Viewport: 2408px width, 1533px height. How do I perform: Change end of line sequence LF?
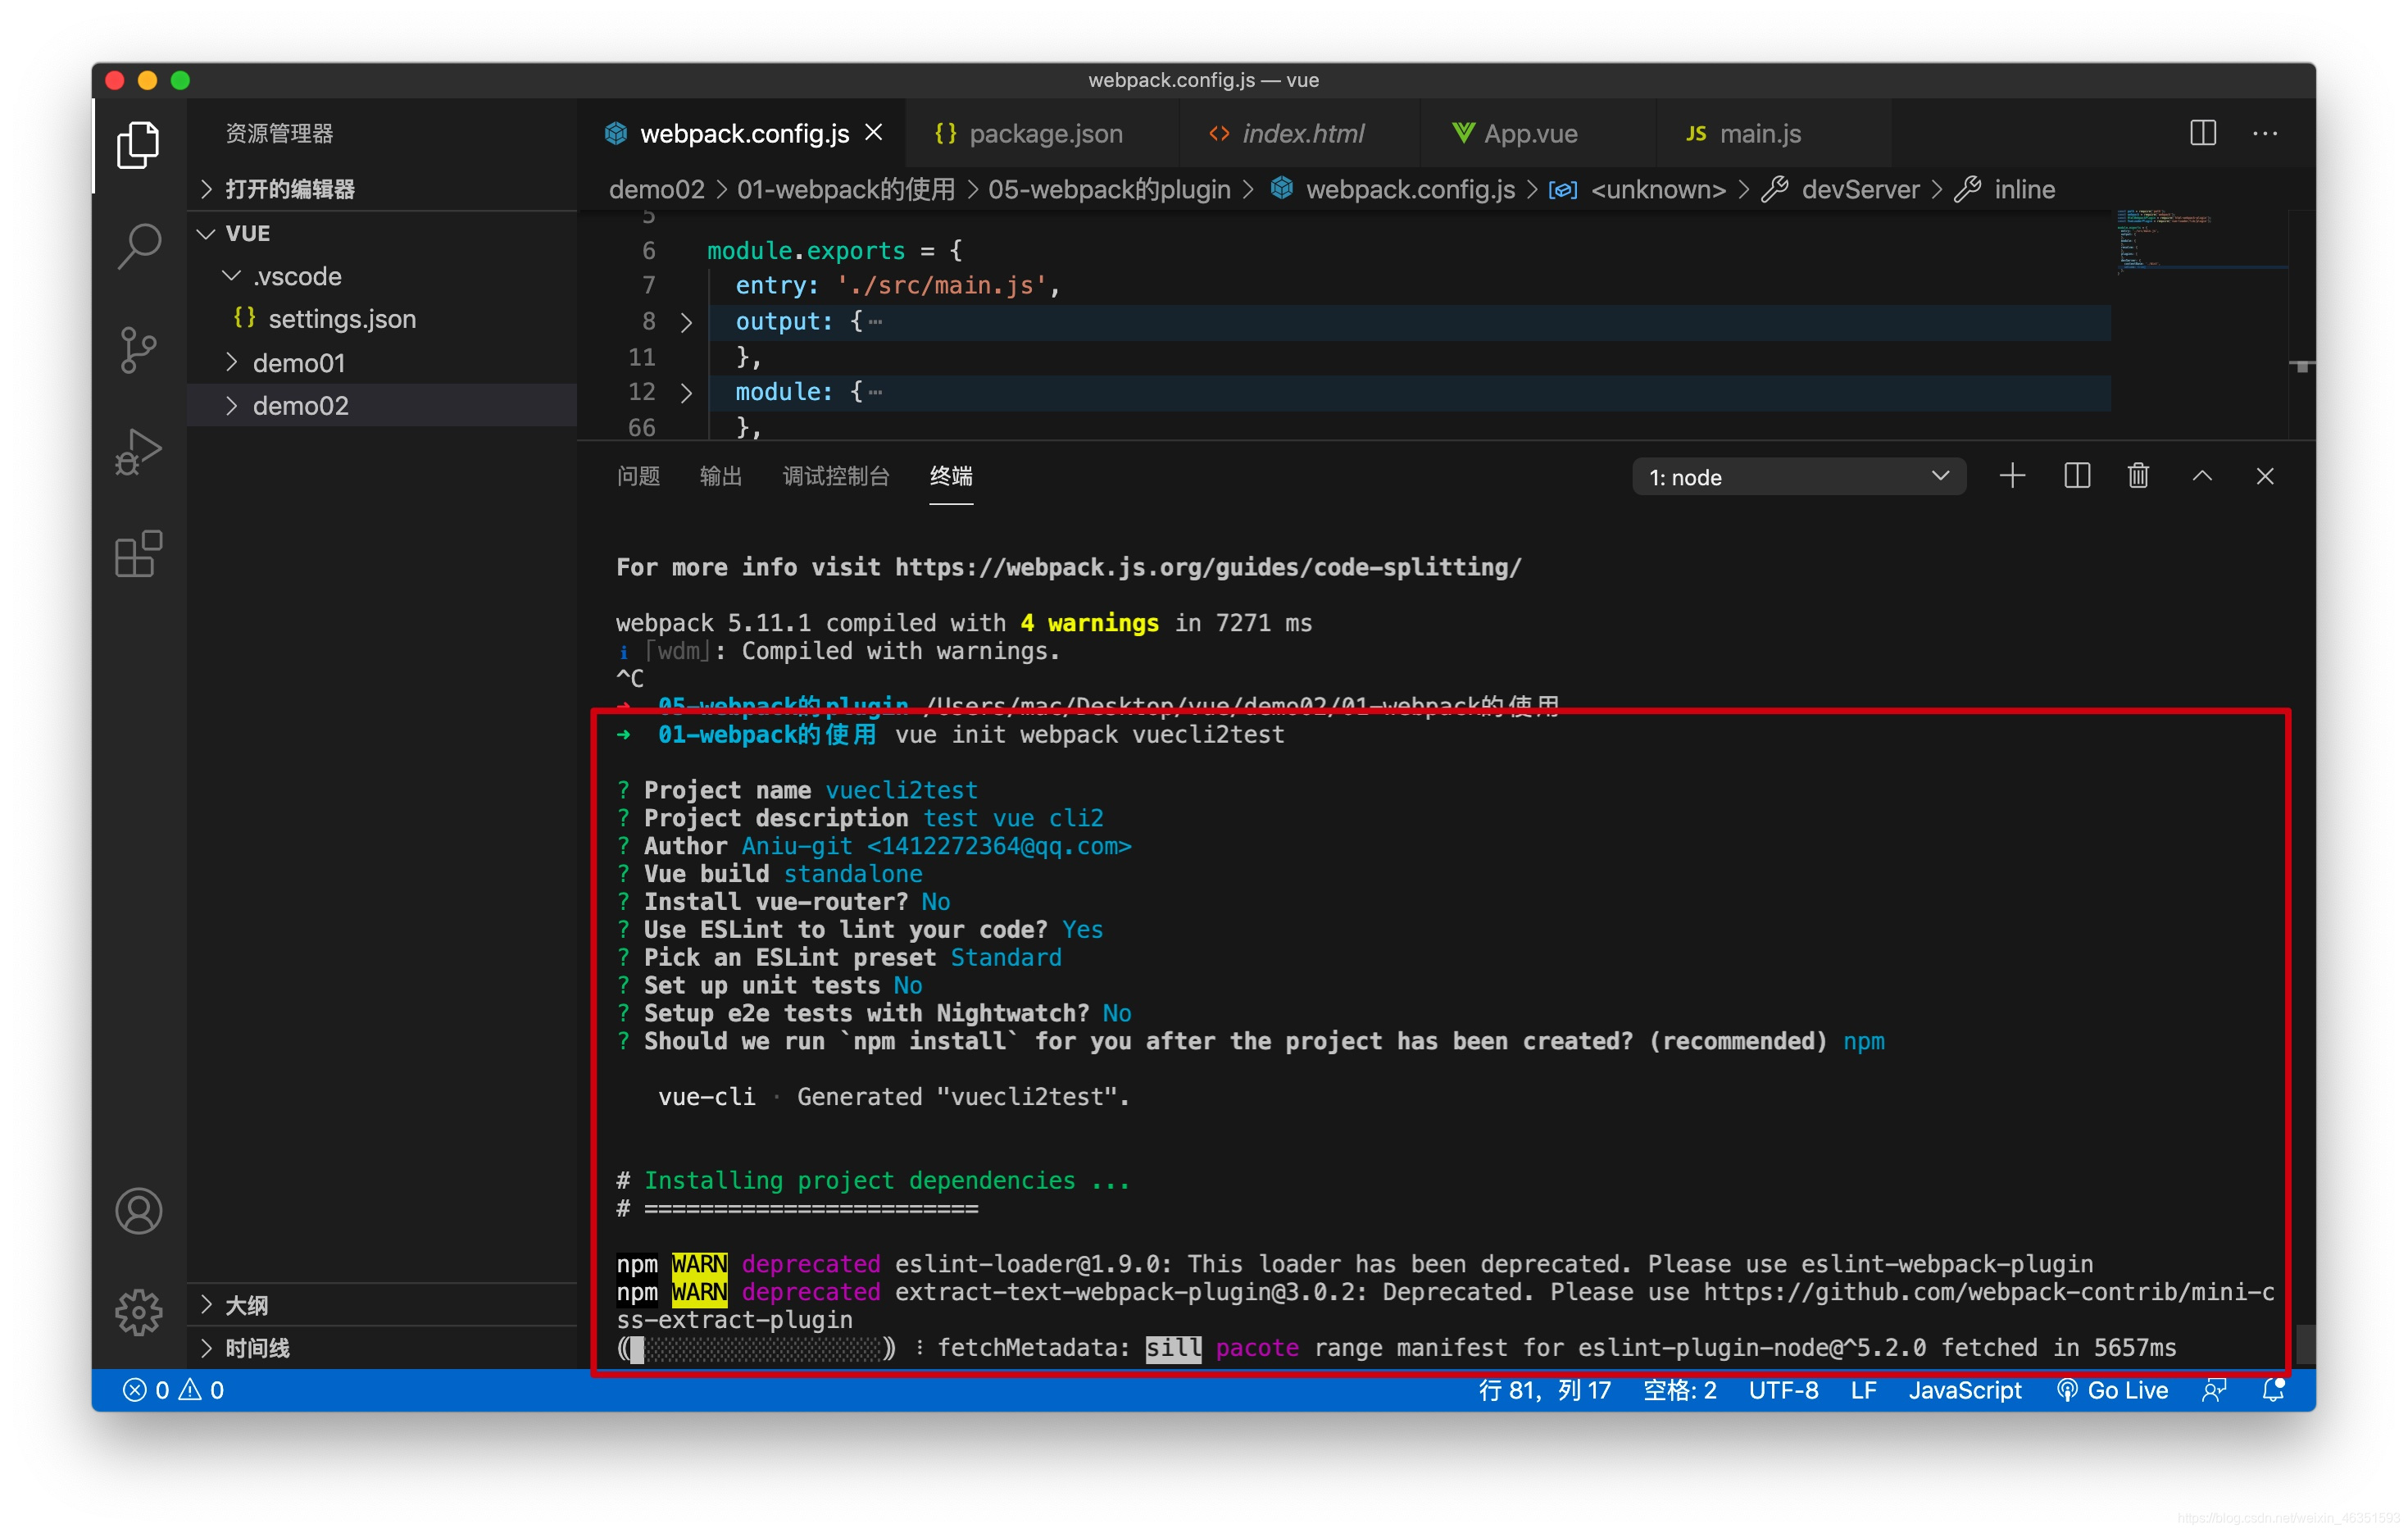pos(1863,1390)
